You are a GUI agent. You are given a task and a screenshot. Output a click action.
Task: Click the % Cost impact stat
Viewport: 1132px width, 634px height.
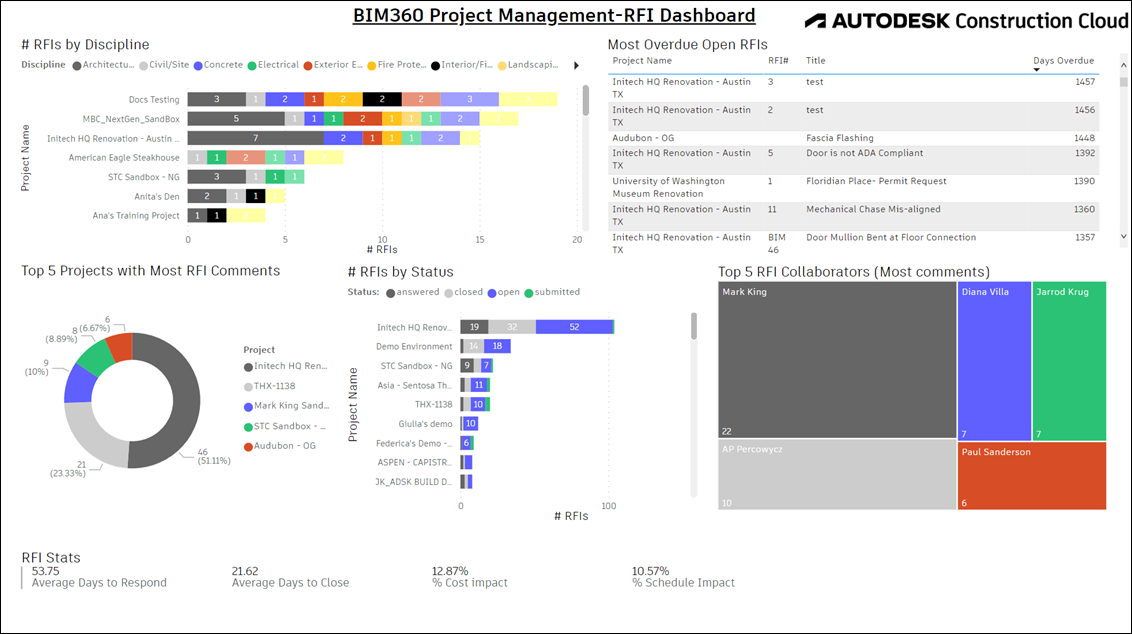(469, 577)
